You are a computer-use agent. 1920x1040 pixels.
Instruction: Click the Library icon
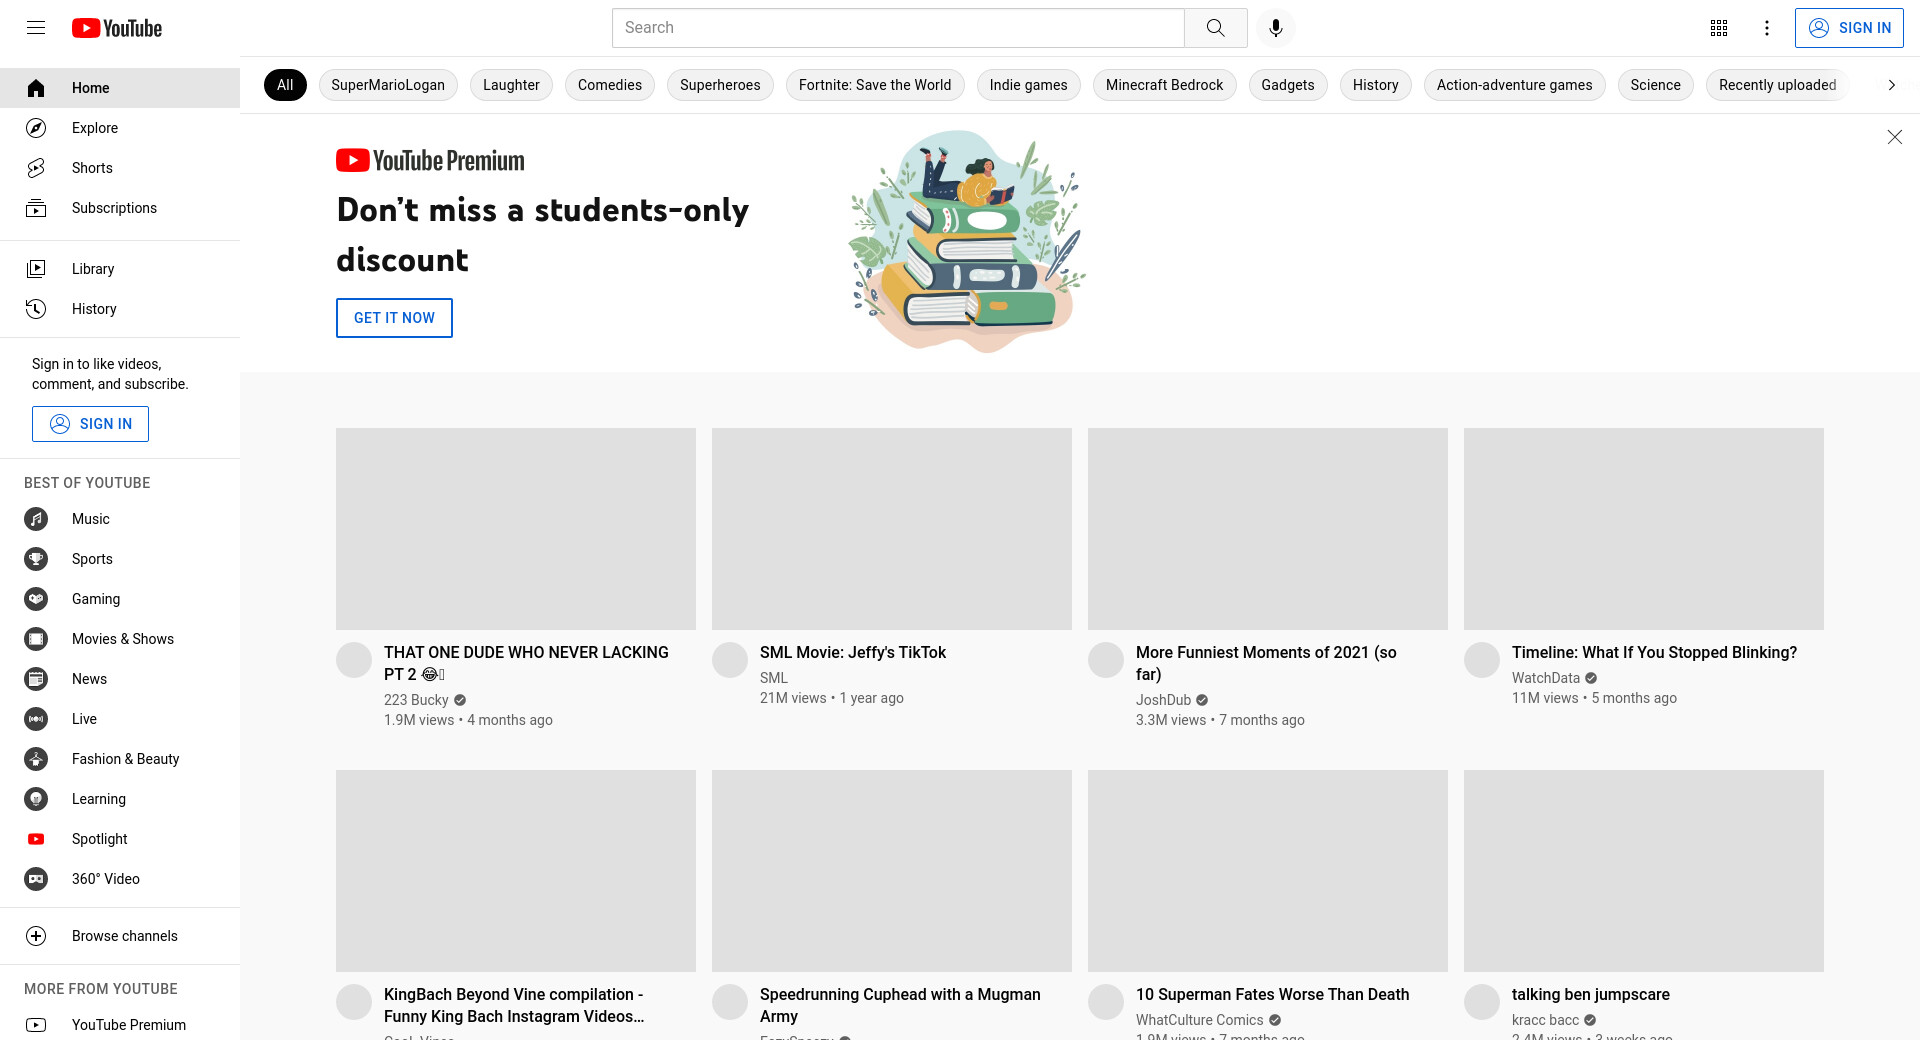pyautogui.click(x=36, y=269)
